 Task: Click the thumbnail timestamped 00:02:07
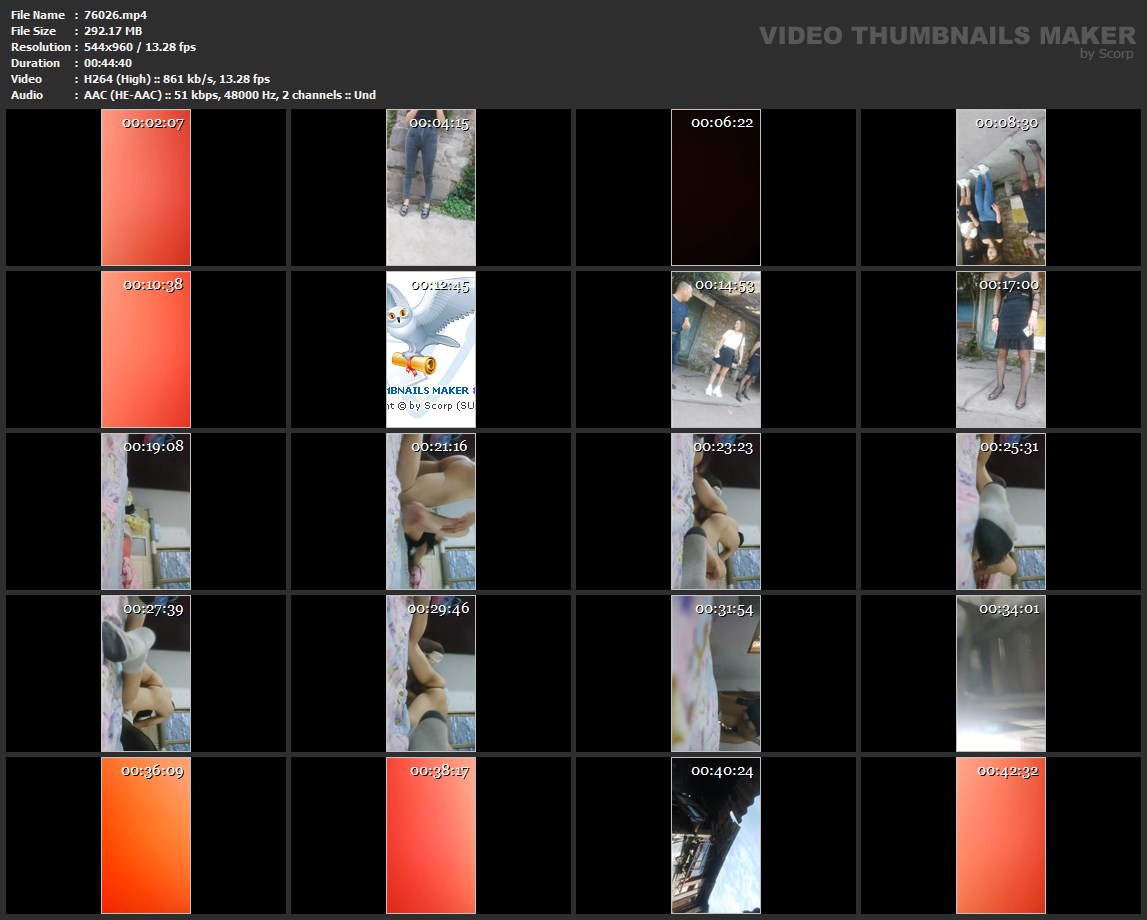tap(146, 187)
